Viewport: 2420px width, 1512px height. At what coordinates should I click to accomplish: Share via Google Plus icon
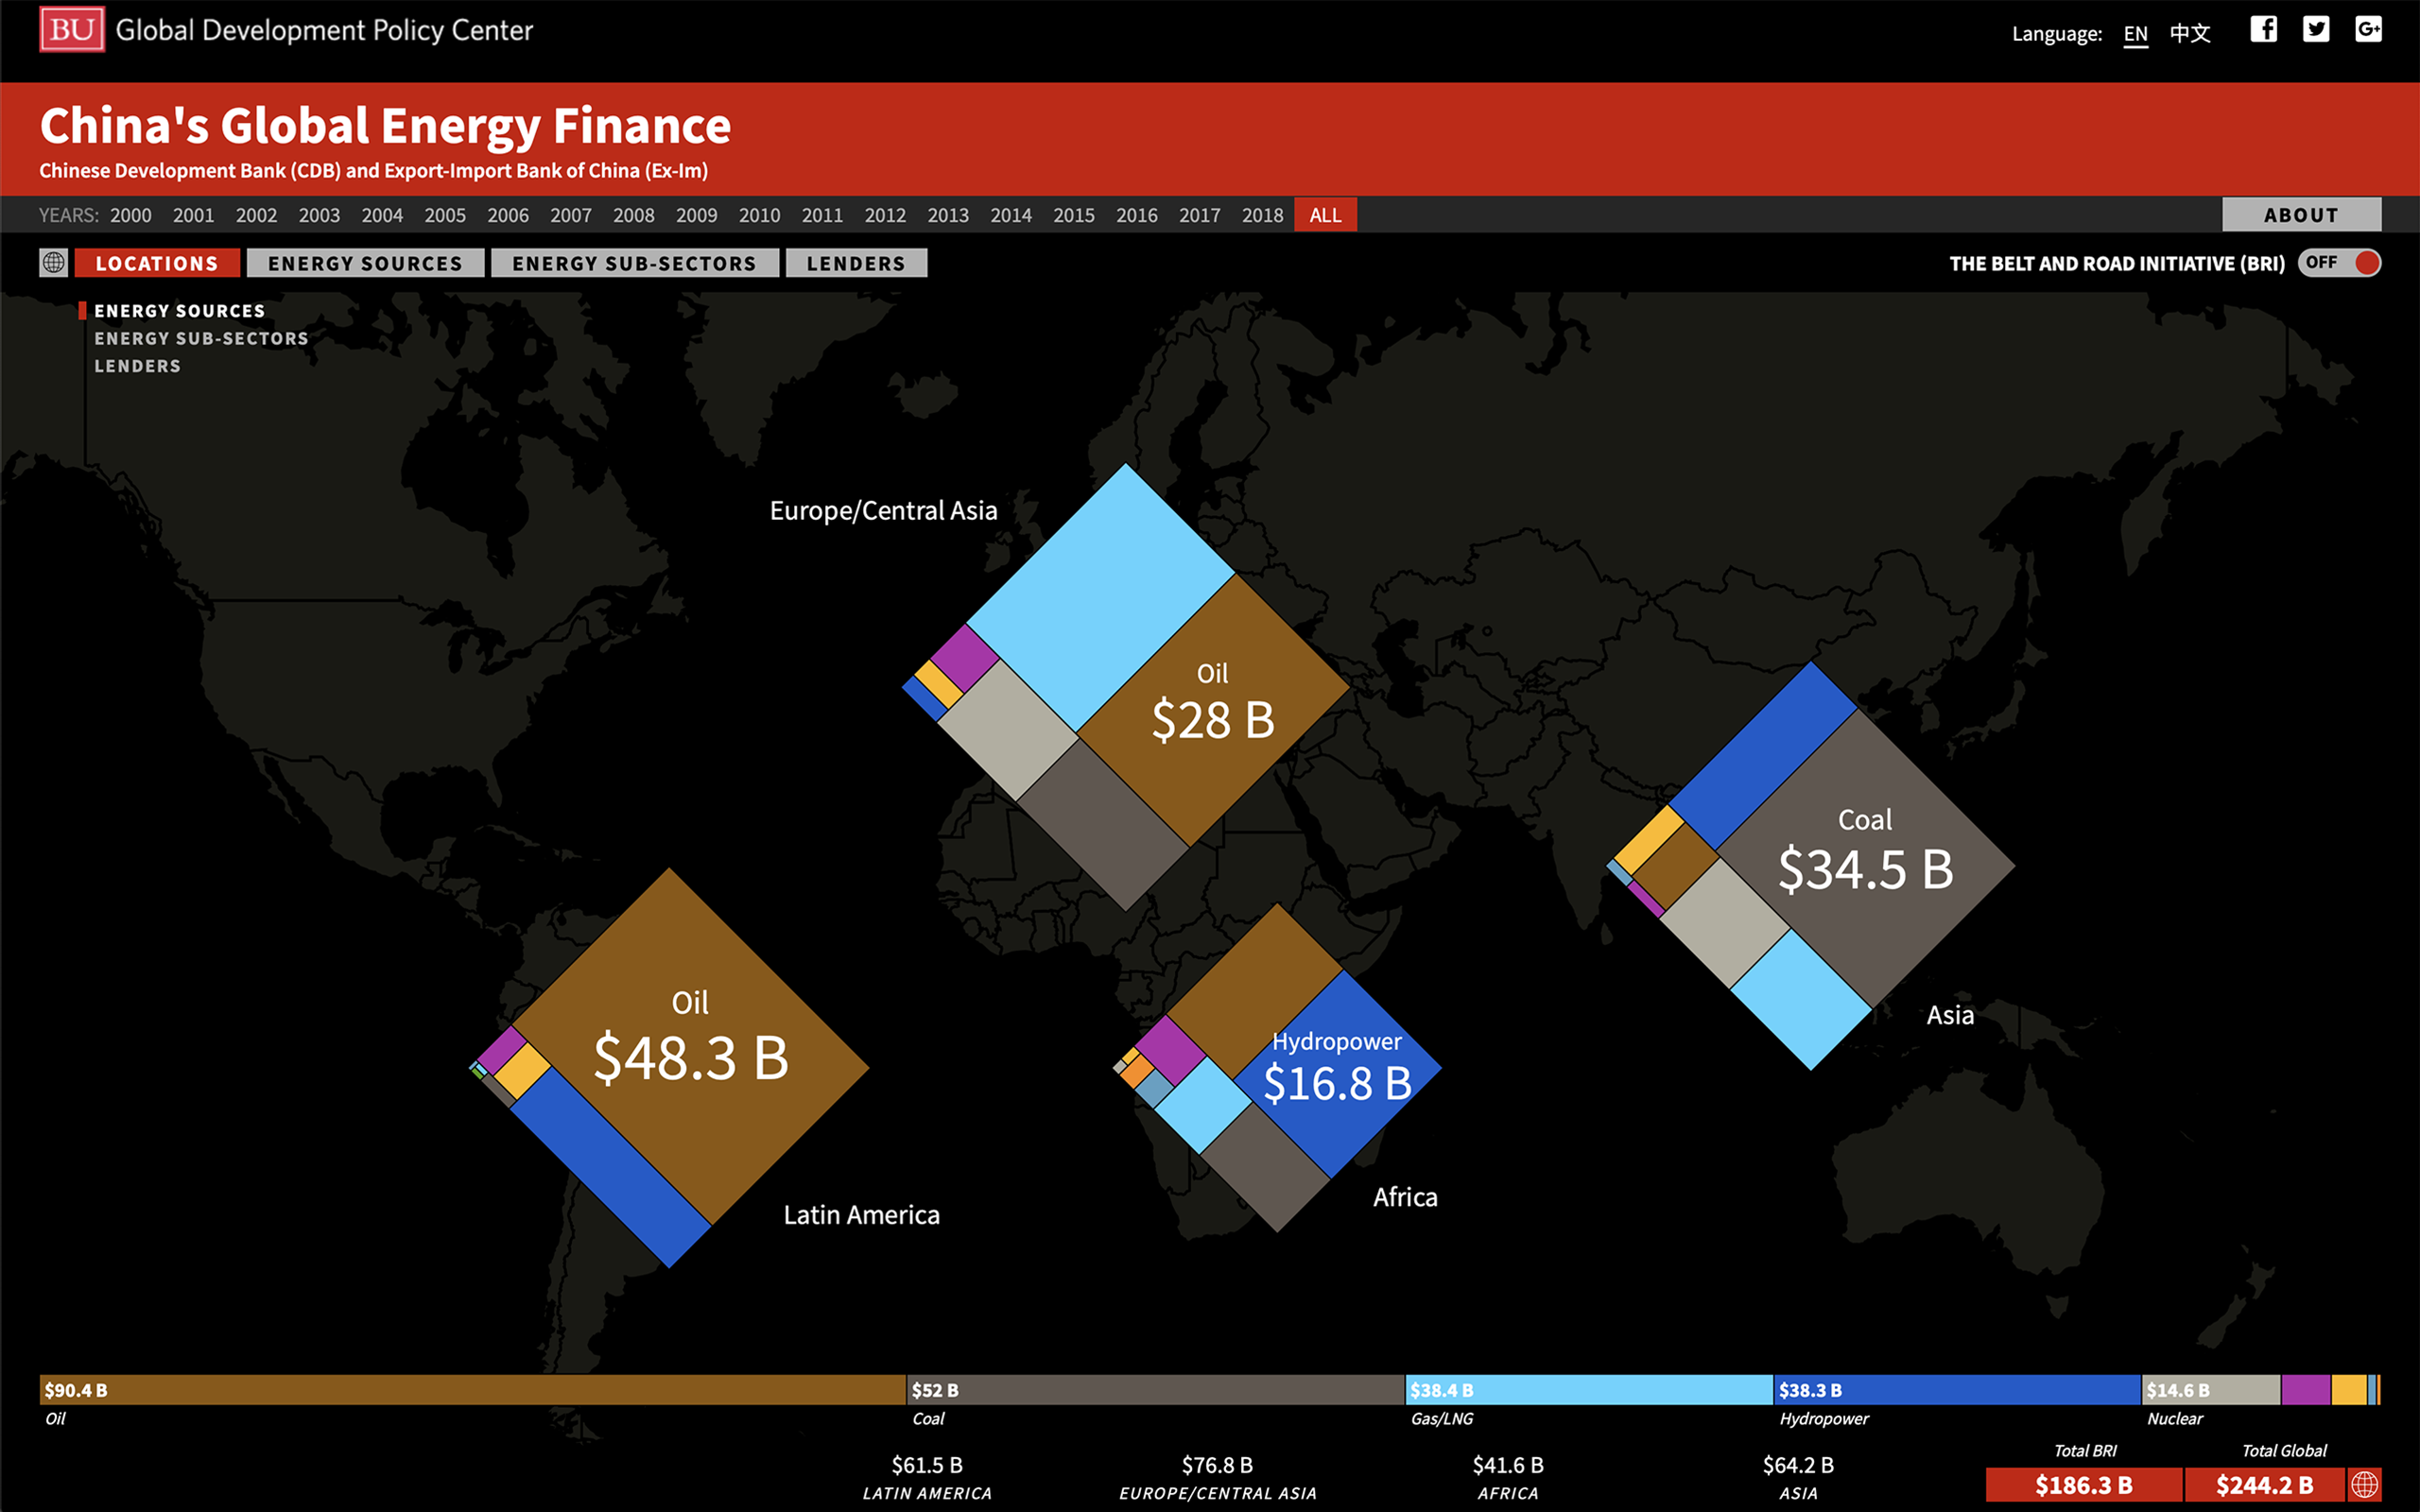click(x=2368, y=30)
